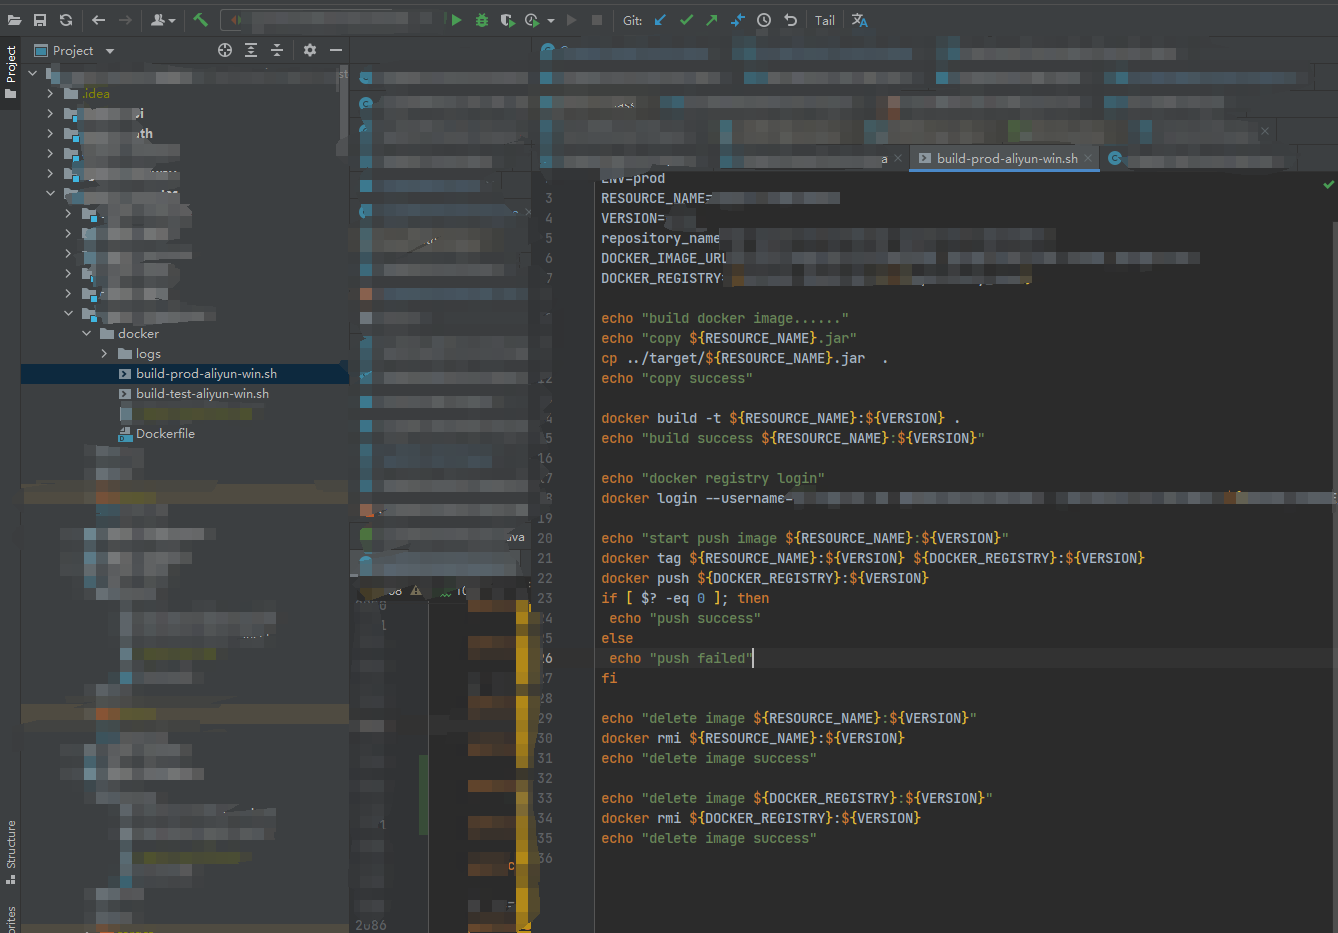This screenshot has height=933, width=1338.
Task: Hide the Project panel with minus icon
Action: click(x=336, y=50)
